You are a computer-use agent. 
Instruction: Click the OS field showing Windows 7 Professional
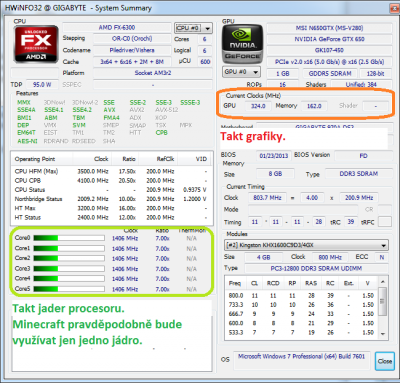click(302, 357)
